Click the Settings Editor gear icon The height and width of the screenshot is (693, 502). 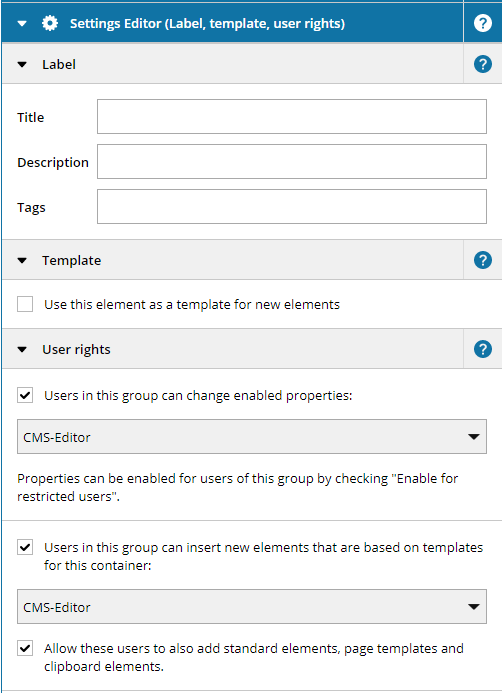pos(50,23)
